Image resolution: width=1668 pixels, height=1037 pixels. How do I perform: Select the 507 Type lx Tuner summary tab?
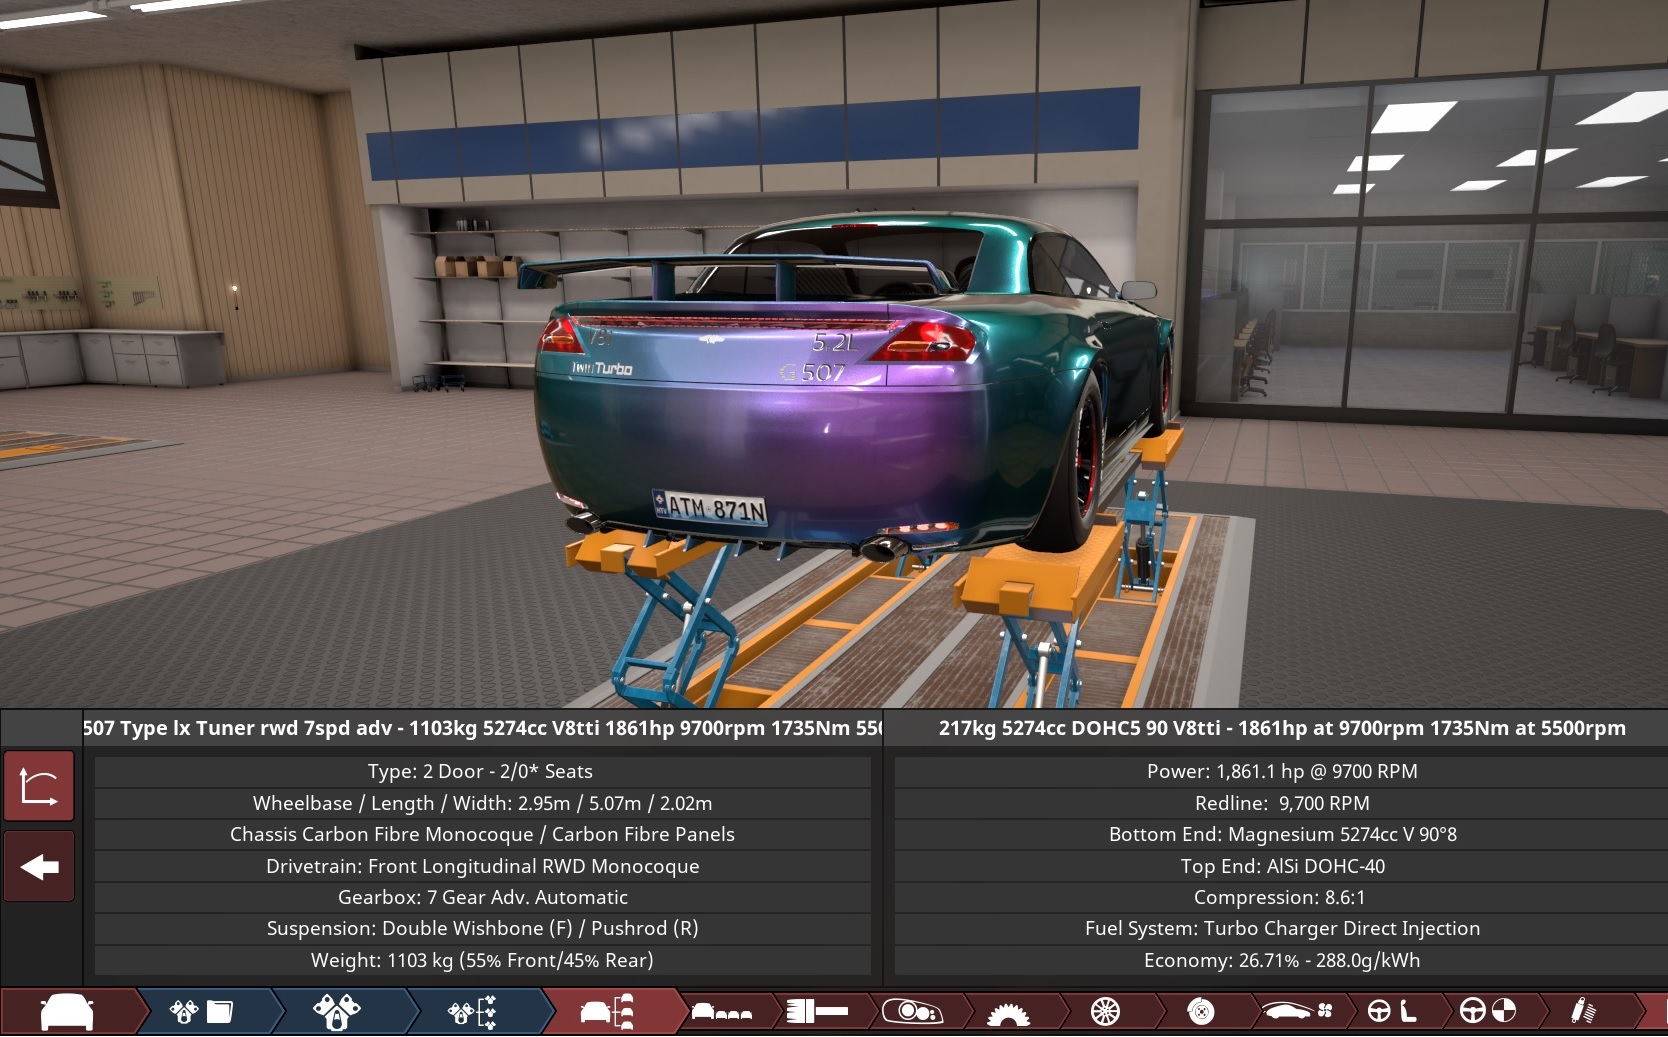tap(480, 728)
